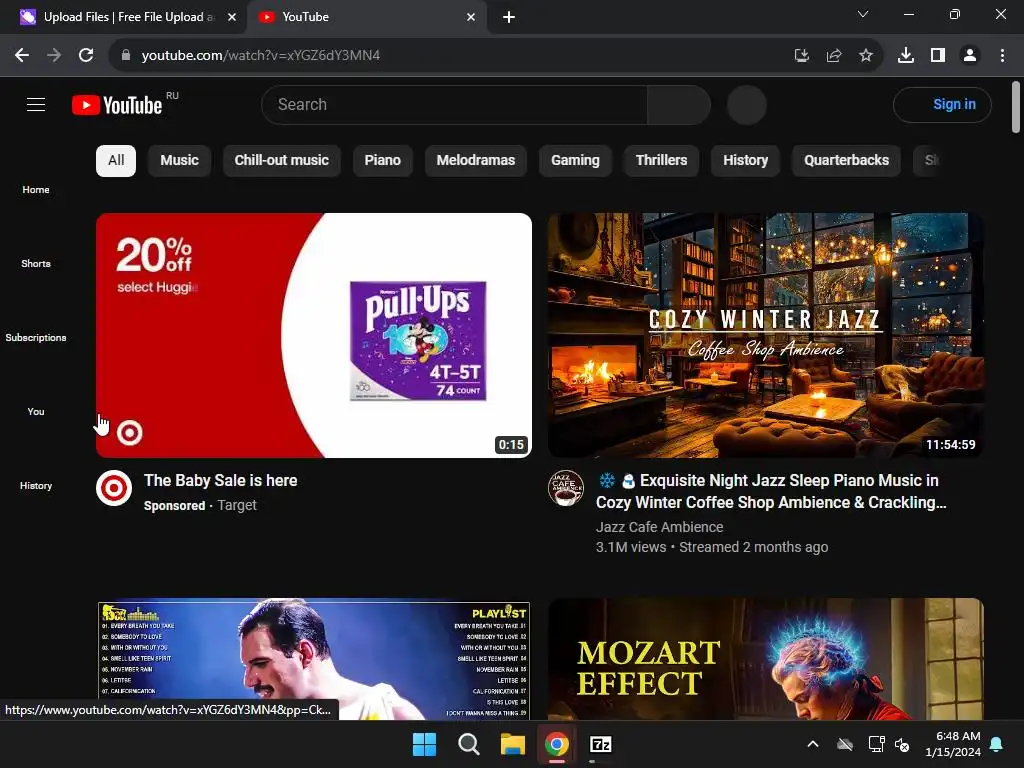Open the Mozart Effect video thumbnail

tap(765, 659)
